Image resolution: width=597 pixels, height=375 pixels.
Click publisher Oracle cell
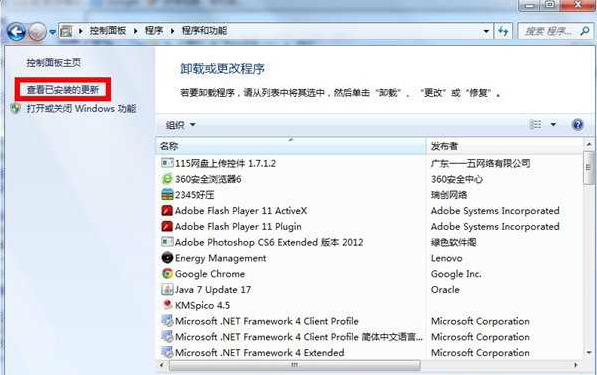(x=445, y=290)
